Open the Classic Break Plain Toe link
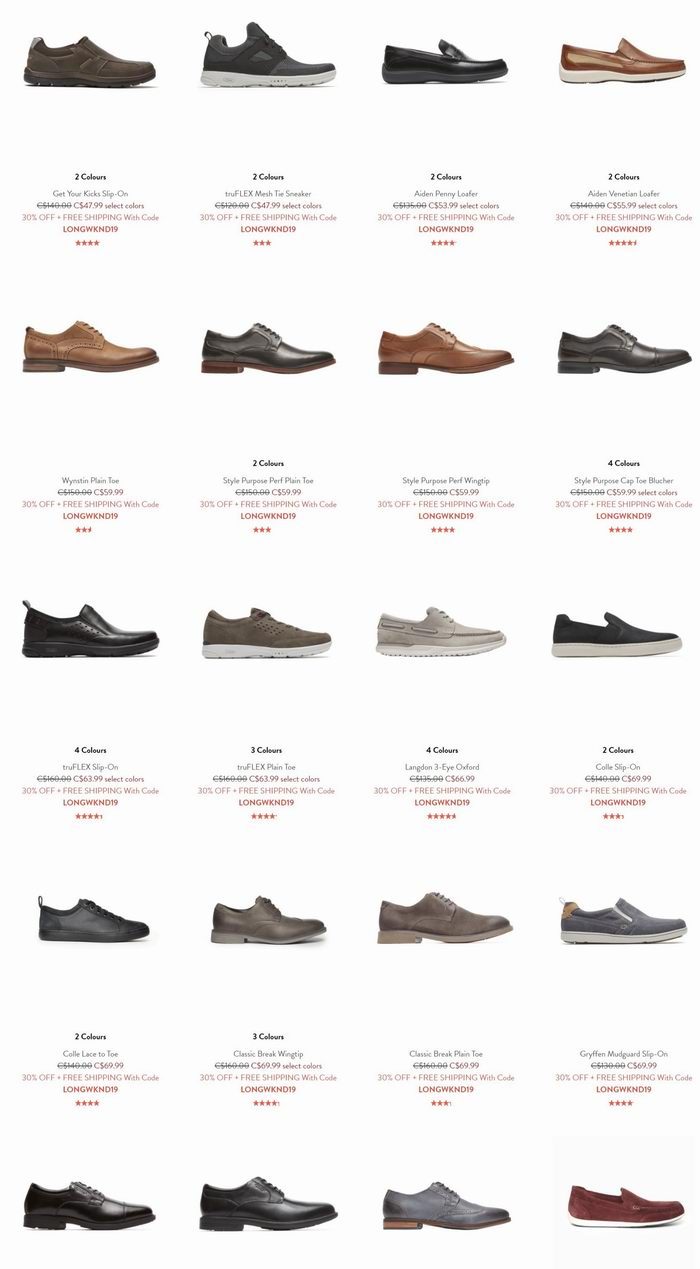This screenshot has height=1269, width=700. (446, 1054)
